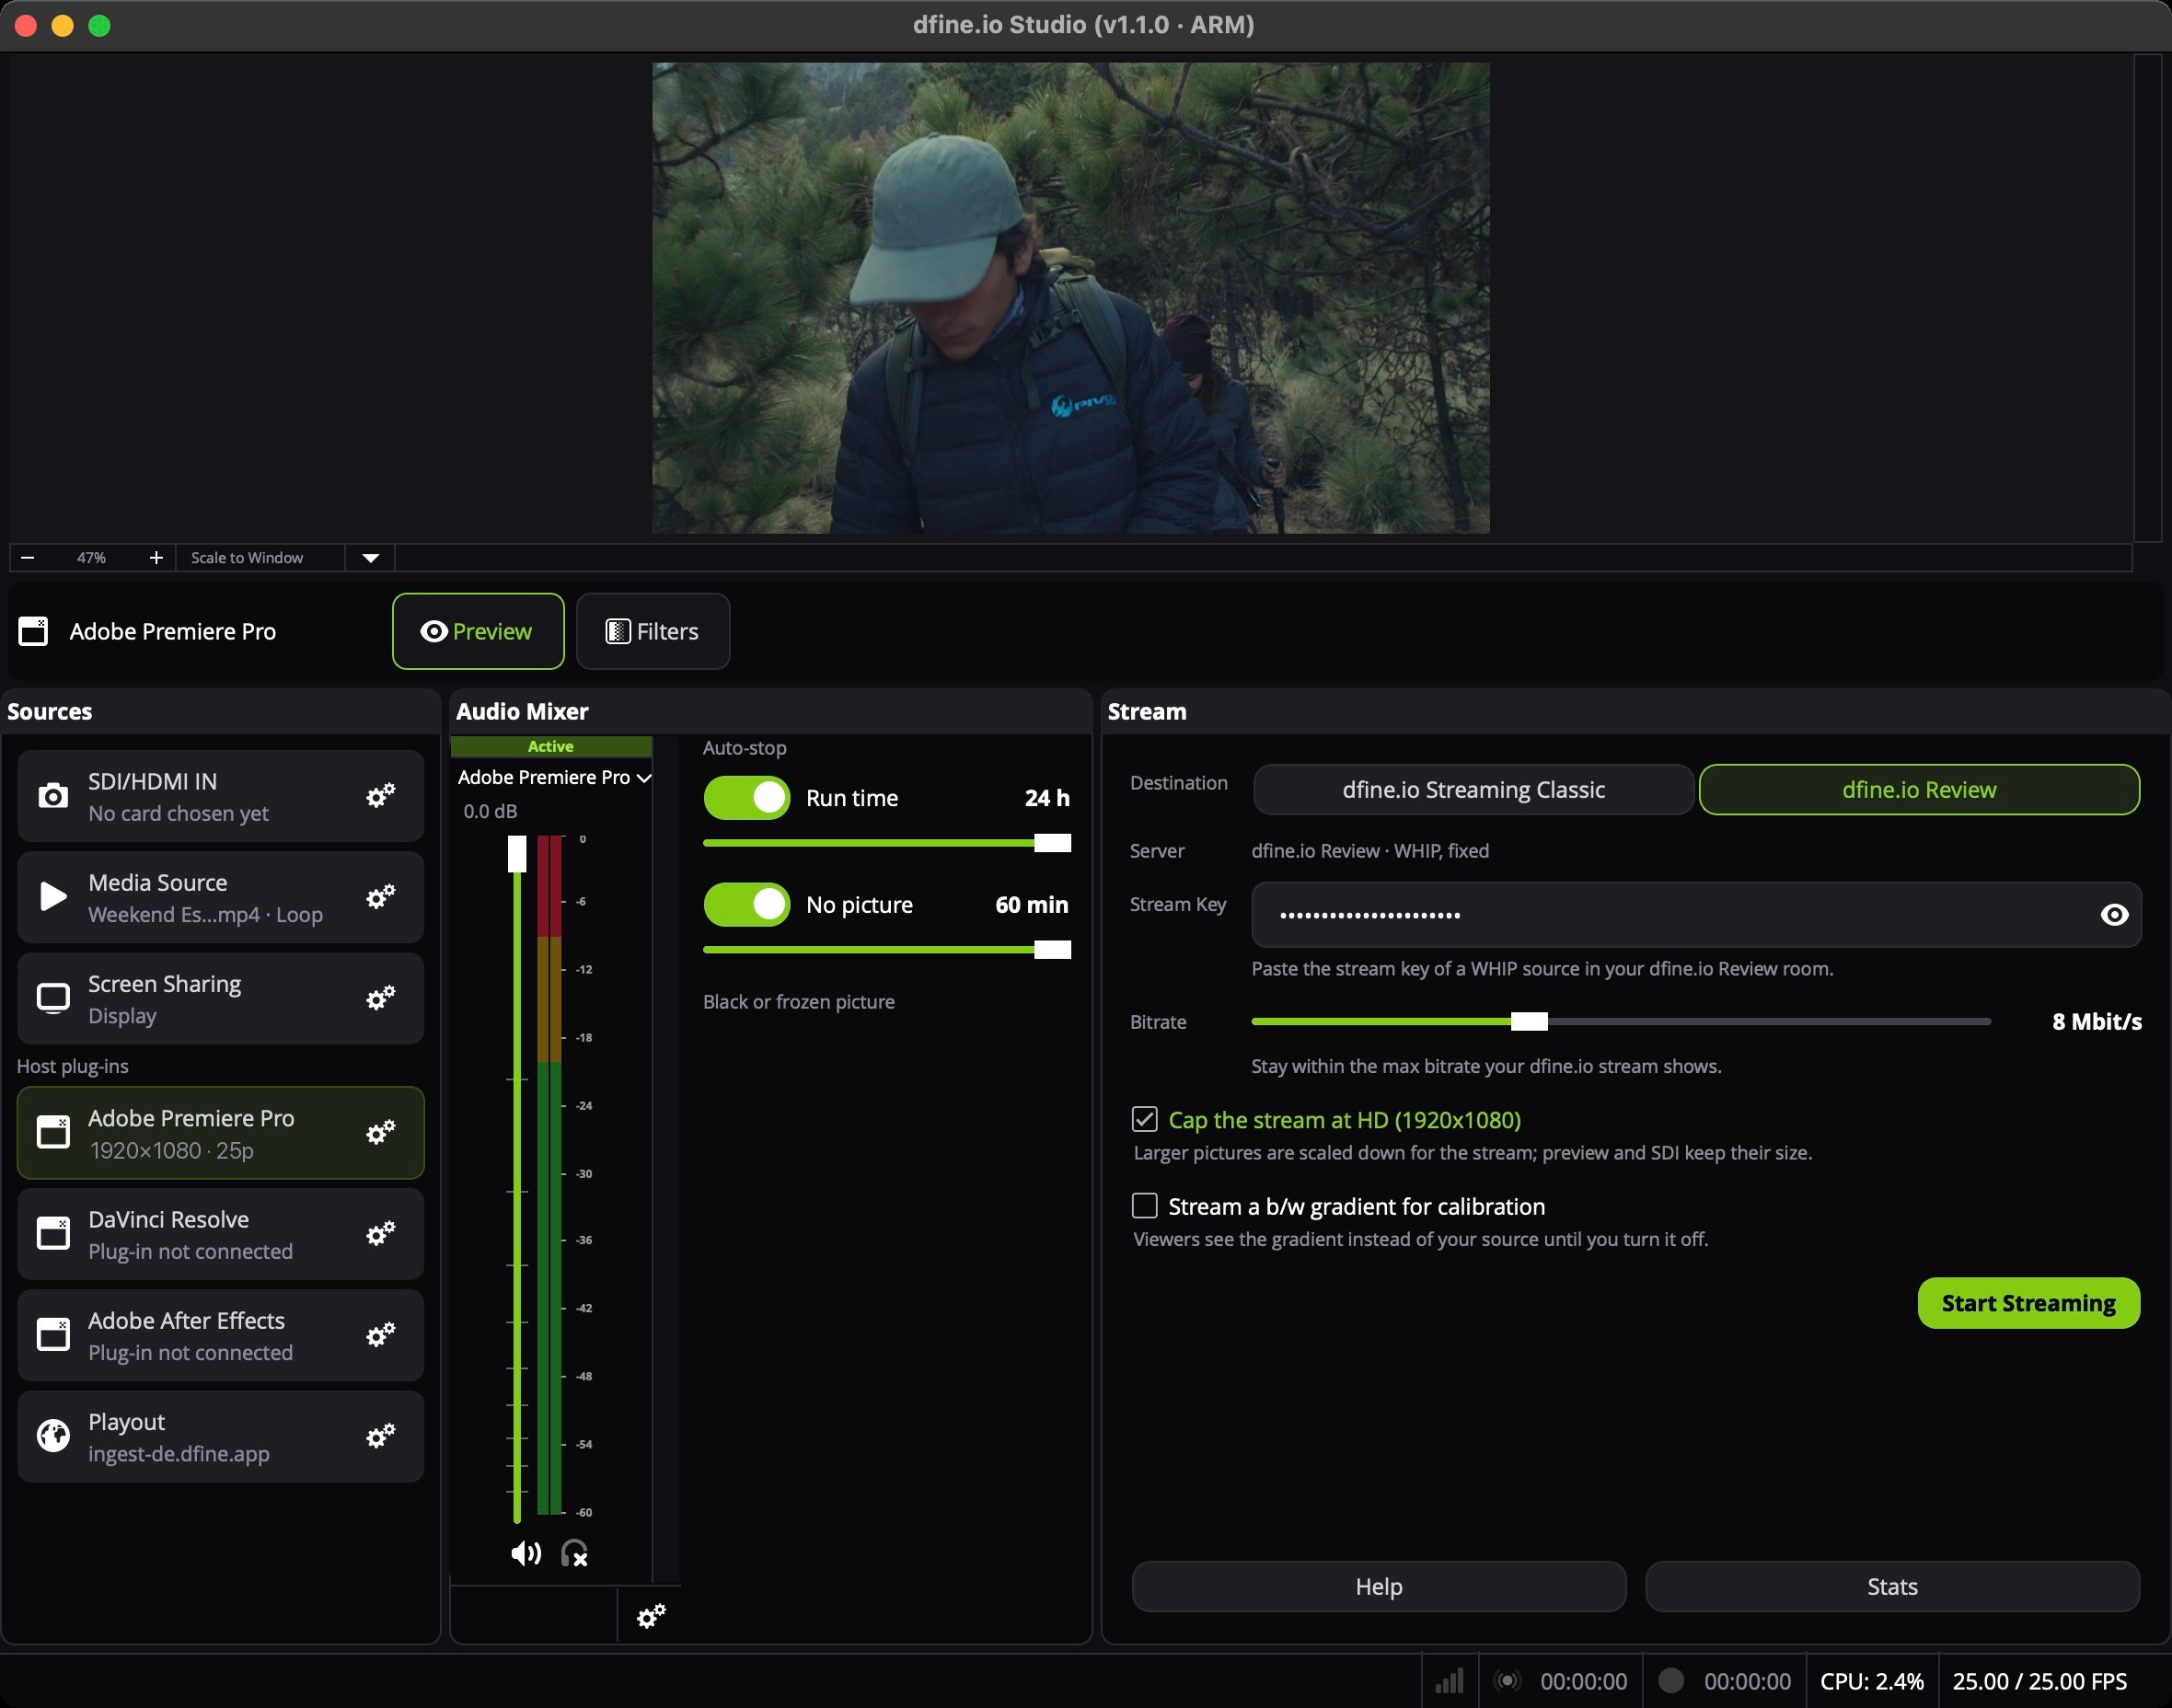Toggle the Preview button

478,631
